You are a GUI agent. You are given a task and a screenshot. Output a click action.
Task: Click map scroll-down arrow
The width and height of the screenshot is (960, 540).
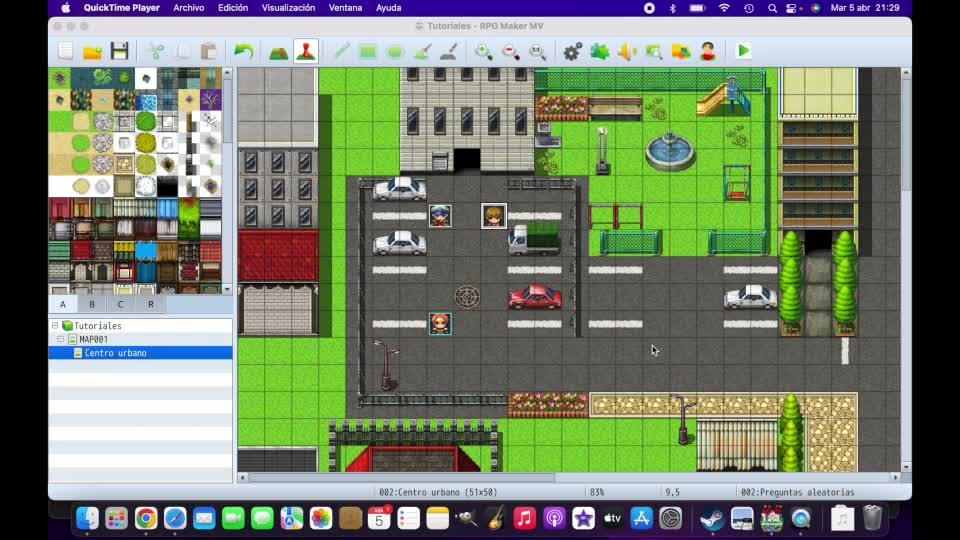(906, 467)
